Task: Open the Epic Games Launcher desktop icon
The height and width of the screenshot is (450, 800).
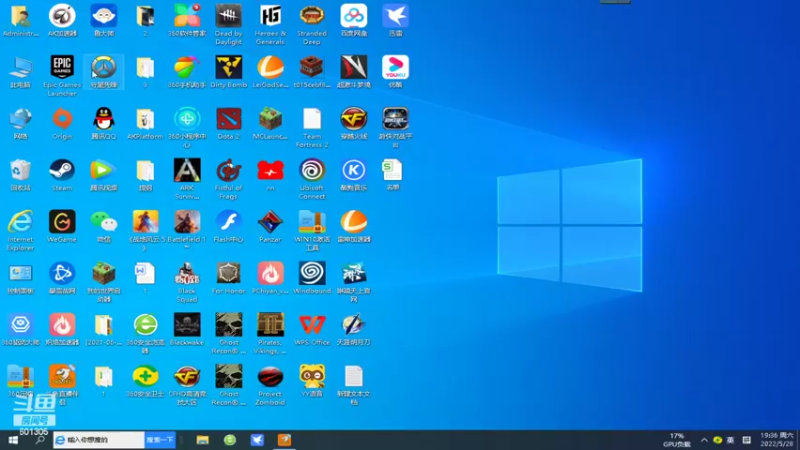Action: (x=62, y=74)
